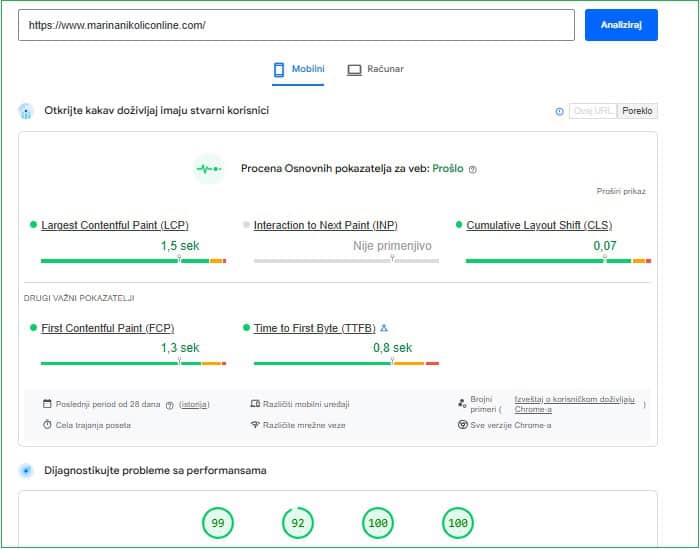Click the Prošlo assessment status text
This screenshot has height=549, width=700.
pos(448,169)
